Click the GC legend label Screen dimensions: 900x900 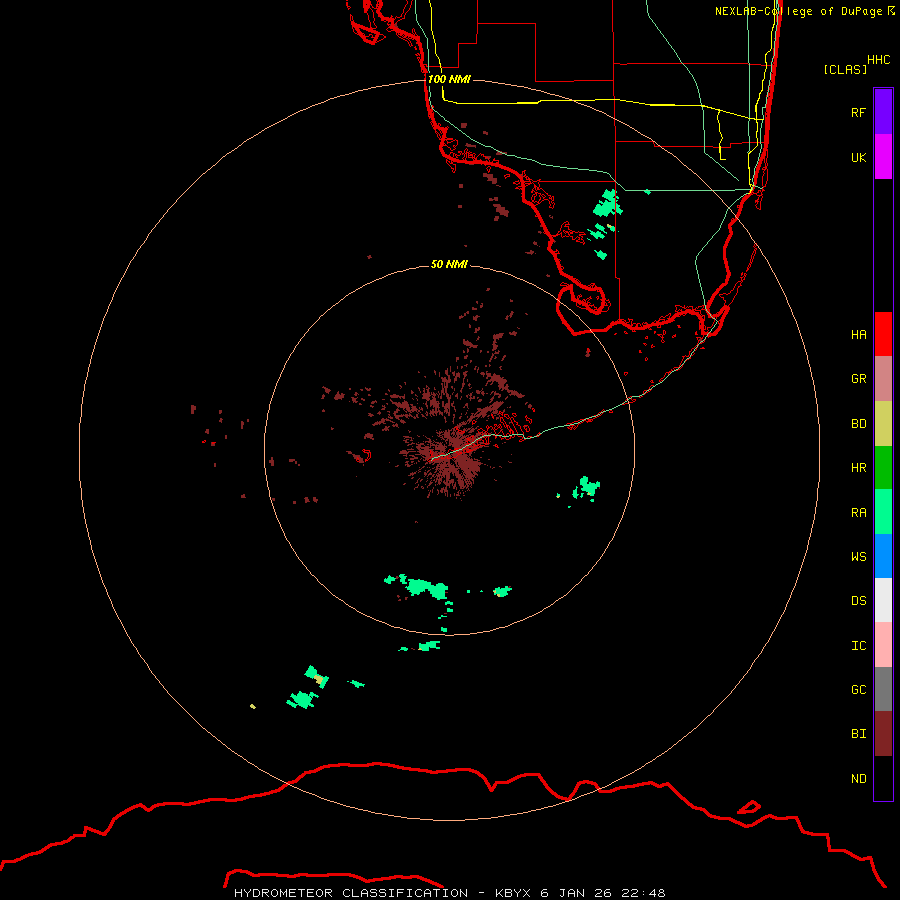(x=858, y=690)
